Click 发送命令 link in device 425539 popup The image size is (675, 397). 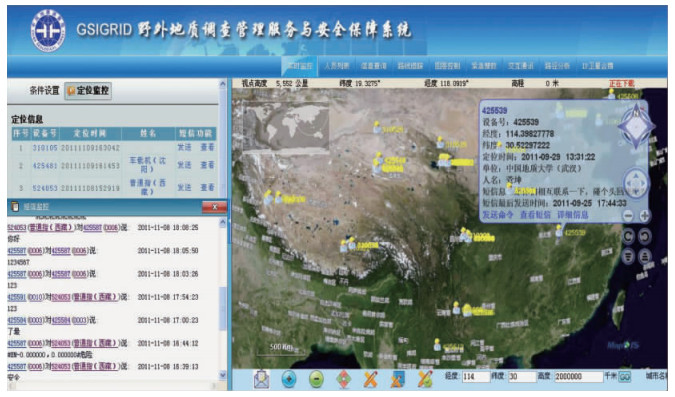click(497, 214)
